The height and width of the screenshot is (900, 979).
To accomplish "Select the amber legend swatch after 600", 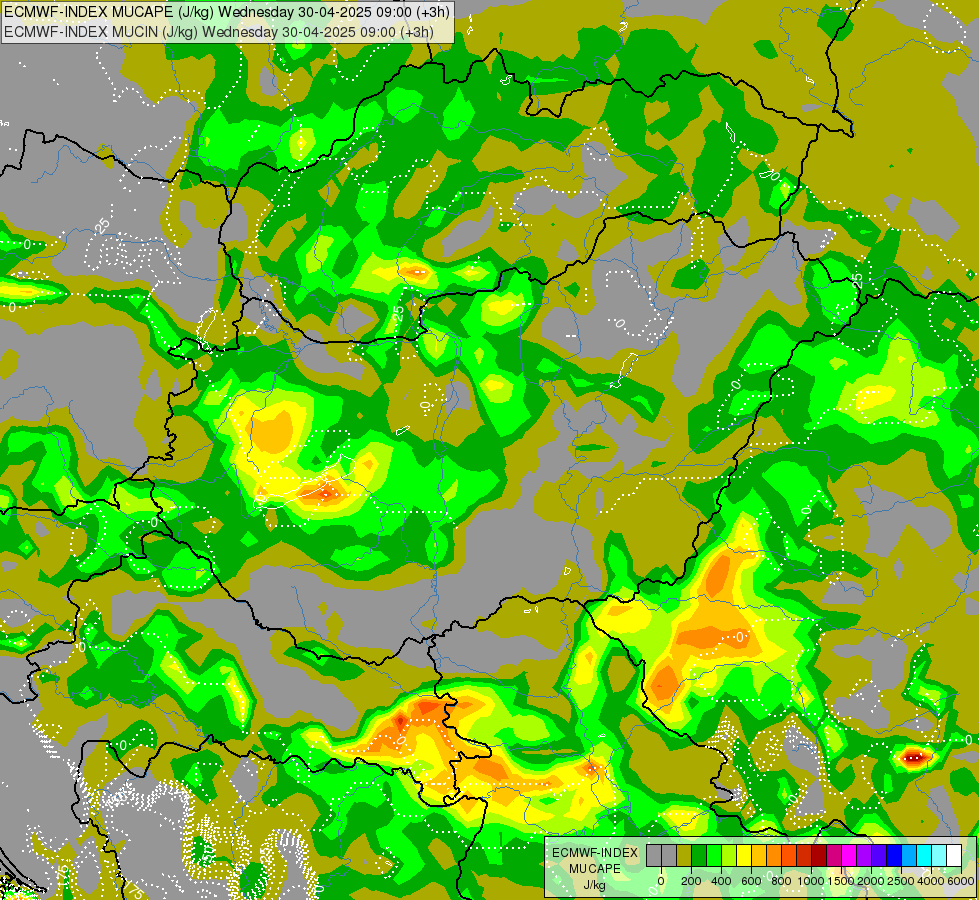I will tap(759, 855).
